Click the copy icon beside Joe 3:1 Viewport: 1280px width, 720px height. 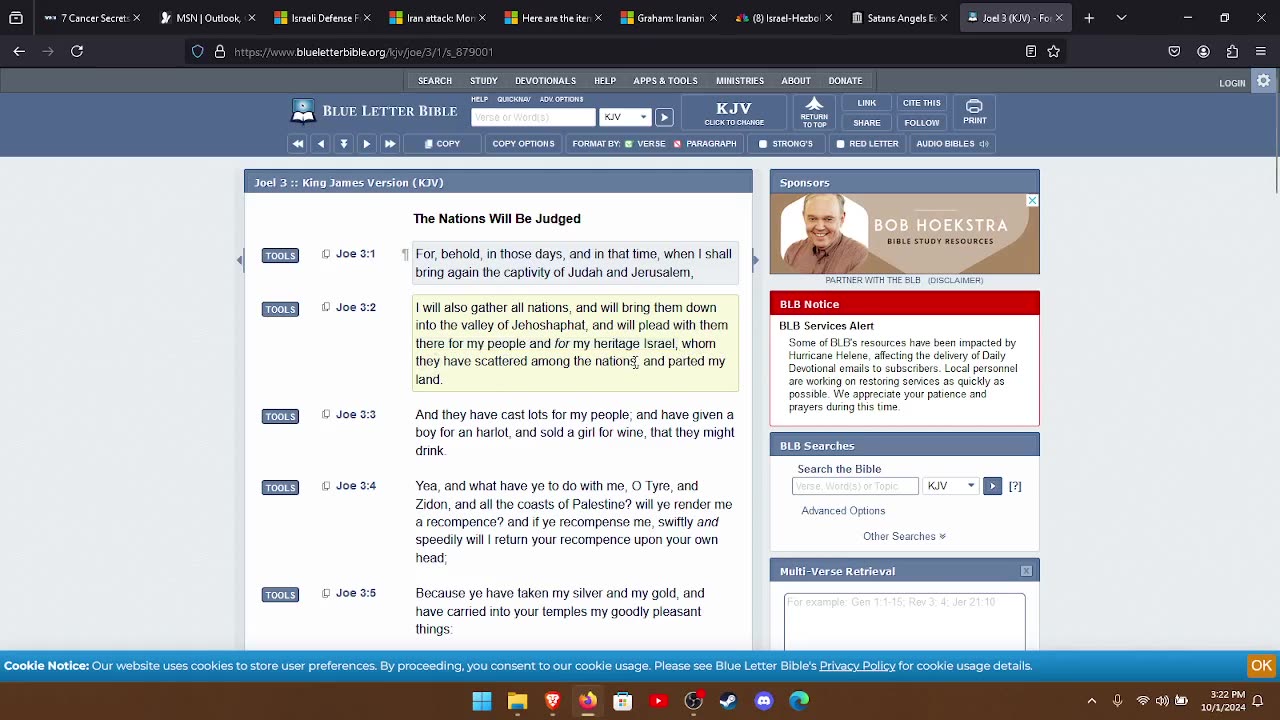pyautogui.click(x=326, y=254)
